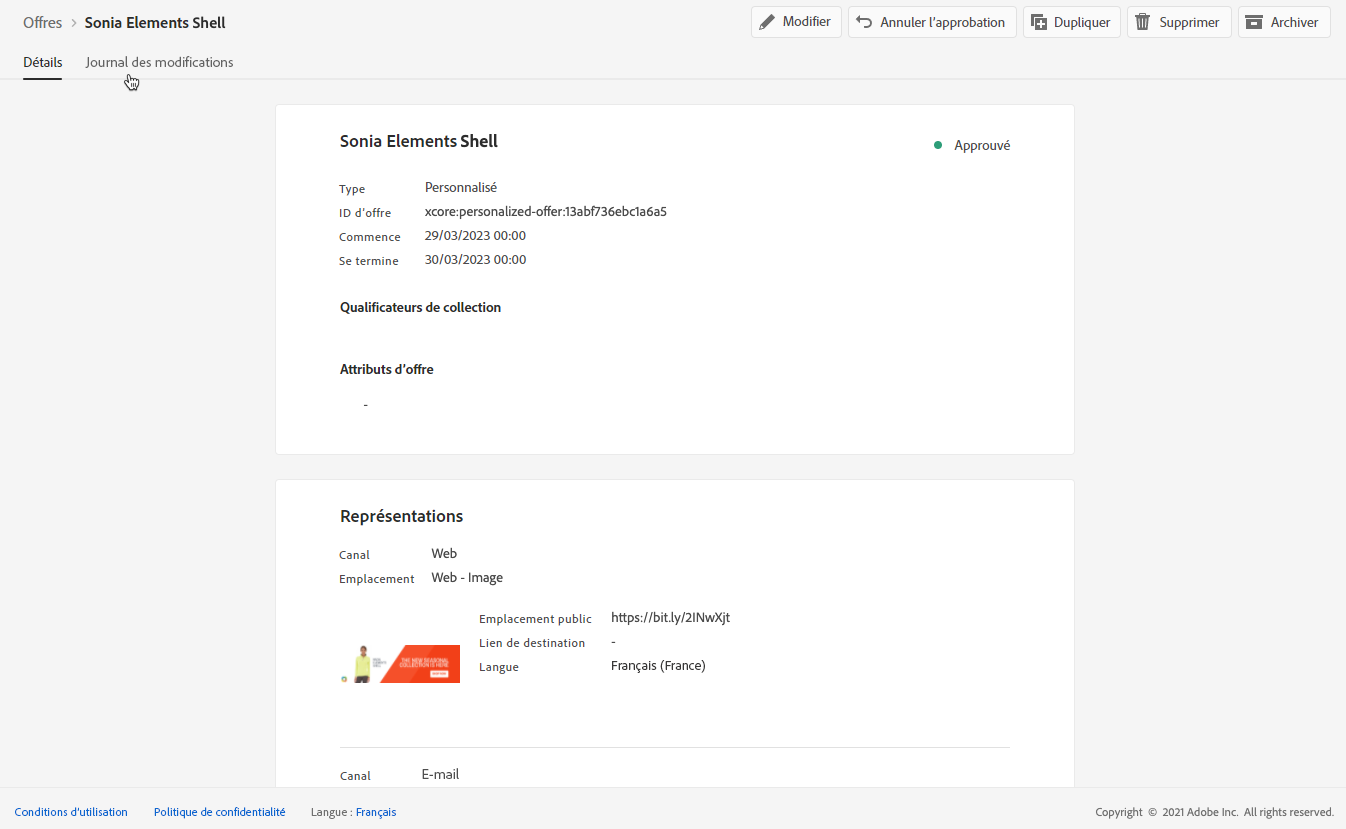Open Politique de confidentialité in the footer
The image size is (1346, 829).
click(219, 812)
